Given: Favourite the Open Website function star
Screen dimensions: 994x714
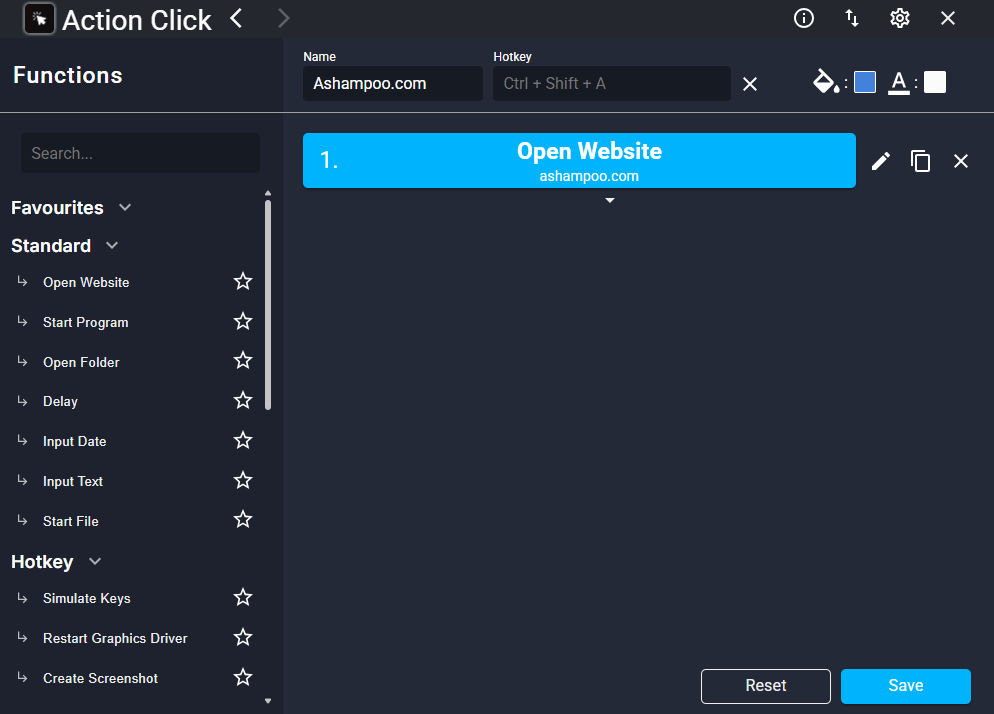Looking at the screenshot, I should (x=243, y=281).
